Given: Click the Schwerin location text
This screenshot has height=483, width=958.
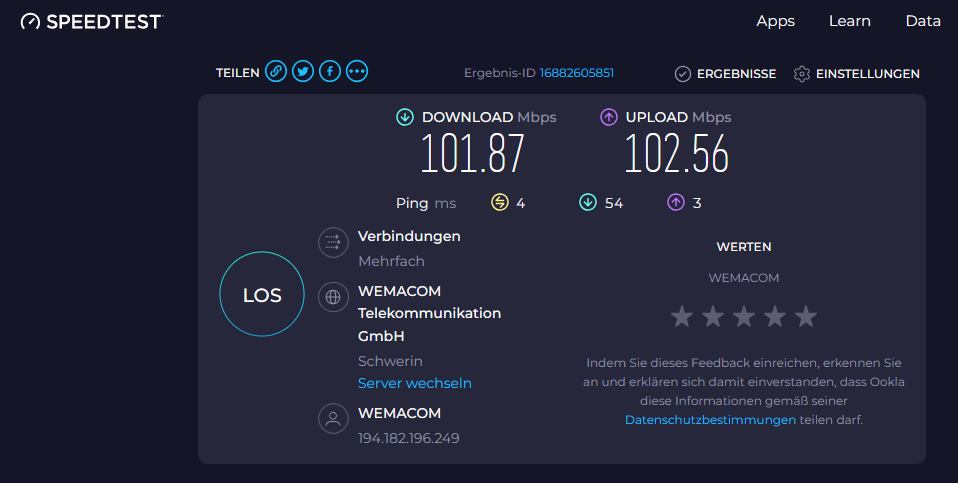Looking at the screenshot, I should (390, 361).
